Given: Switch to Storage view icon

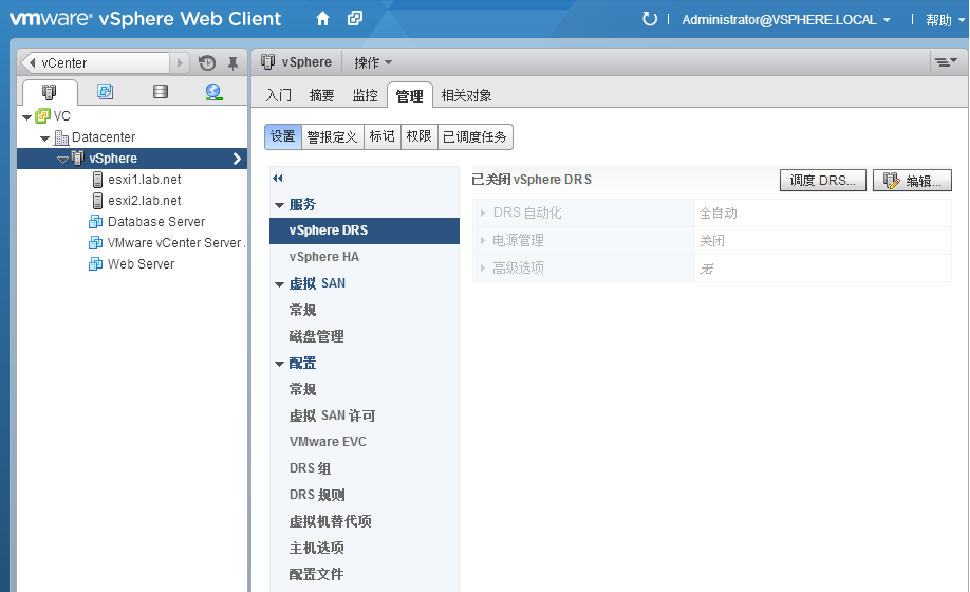Looking at the screenshot, I should (x=160, y=92).
